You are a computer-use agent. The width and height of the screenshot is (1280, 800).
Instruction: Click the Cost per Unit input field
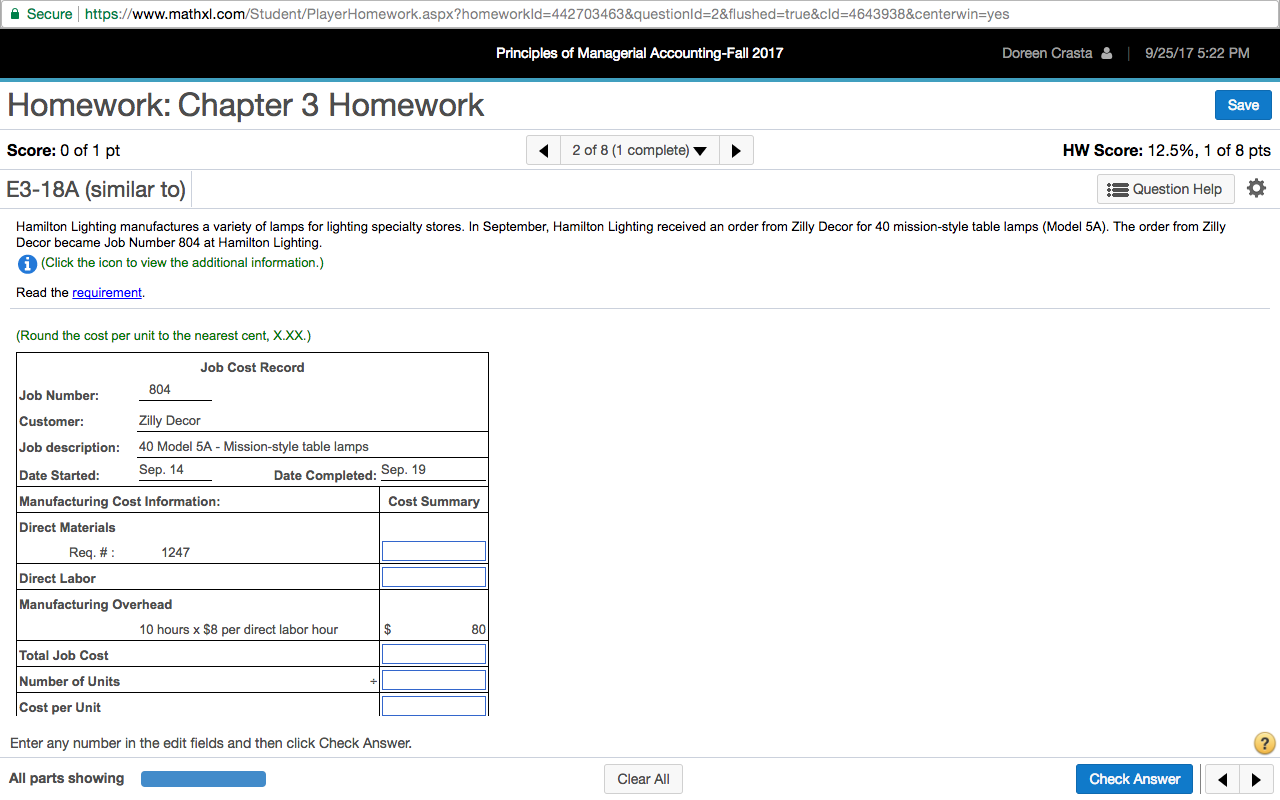[x=434, y=706]
